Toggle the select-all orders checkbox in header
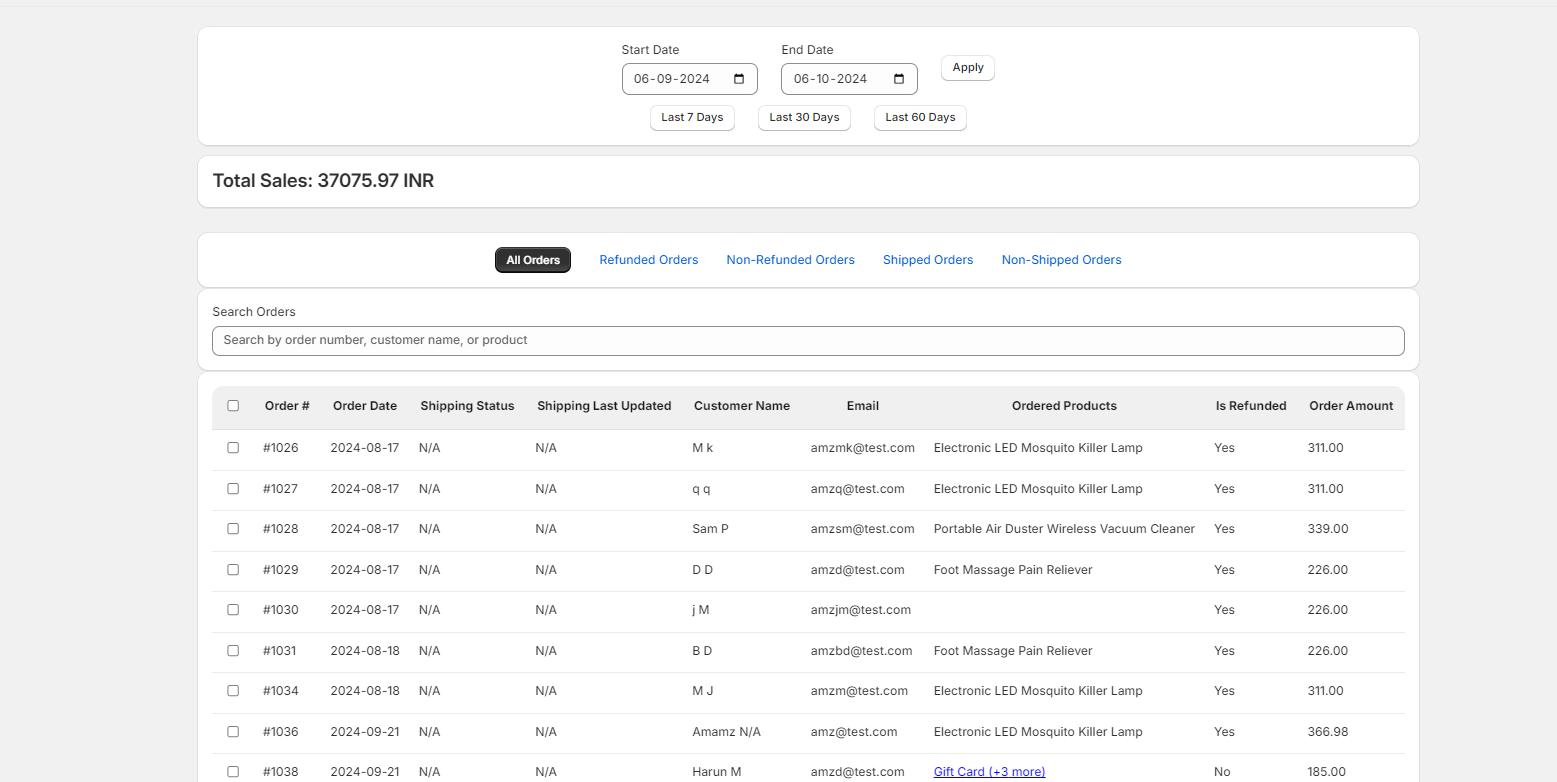Viewport: 1557px width, 782px height. tap(233, 406)
